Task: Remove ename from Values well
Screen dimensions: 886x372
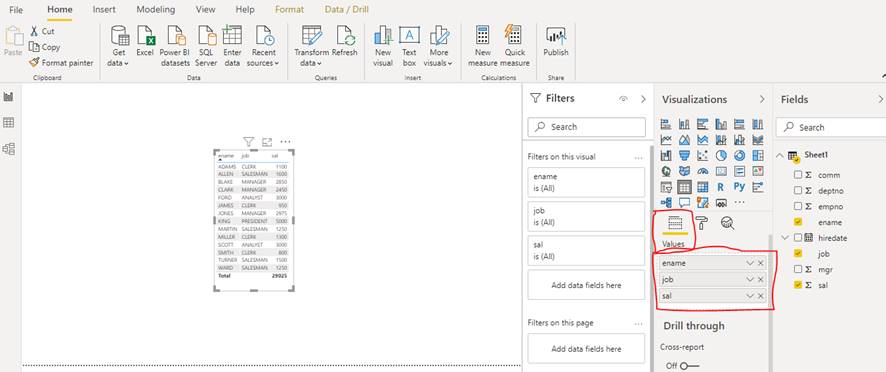Action: coord(761,263)
